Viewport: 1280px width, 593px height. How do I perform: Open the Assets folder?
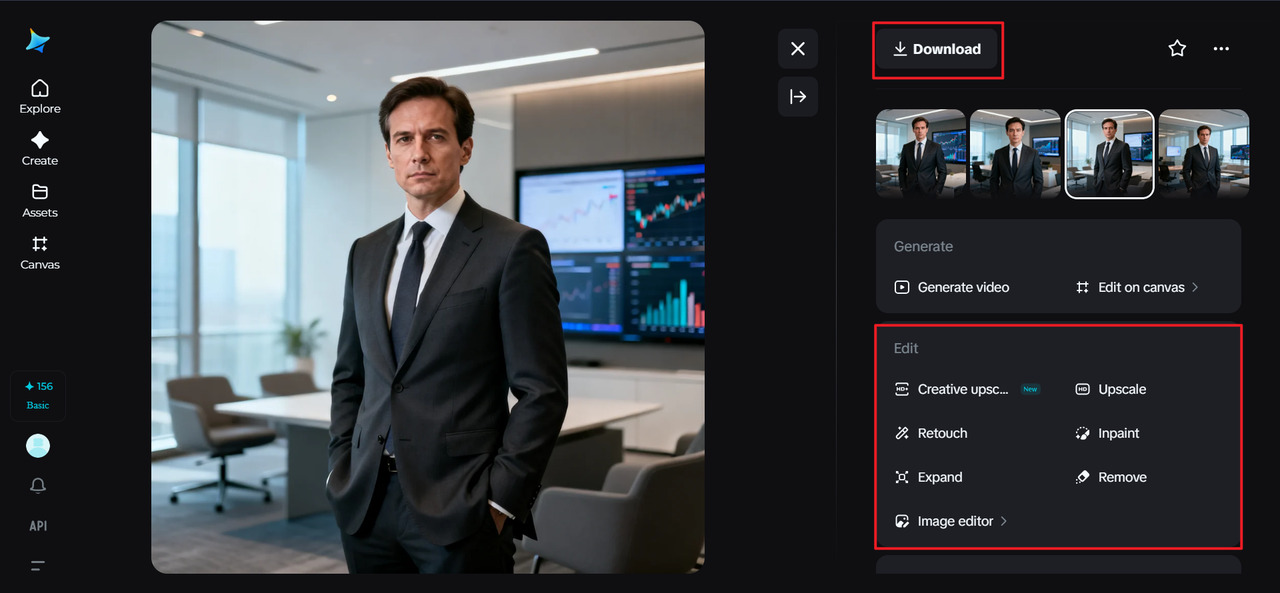click(40, 200)
